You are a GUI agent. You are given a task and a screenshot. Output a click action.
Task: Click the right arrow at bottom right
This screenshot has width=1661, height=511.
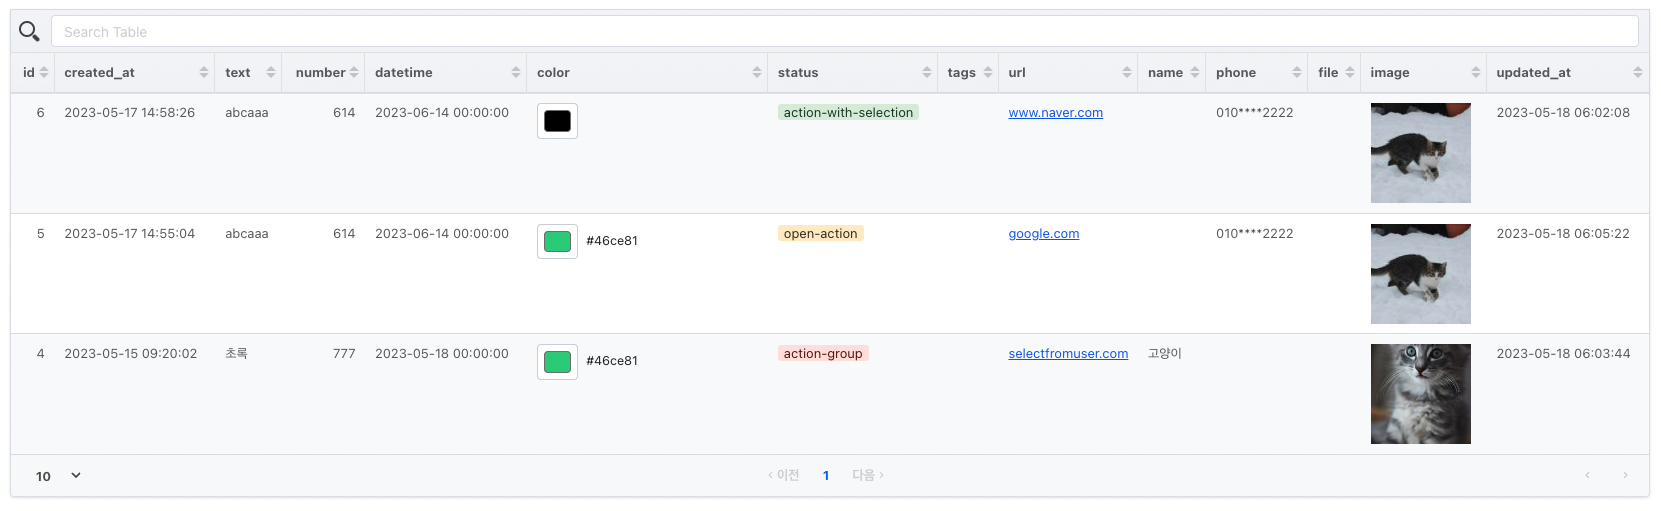tap(1625, 476)
